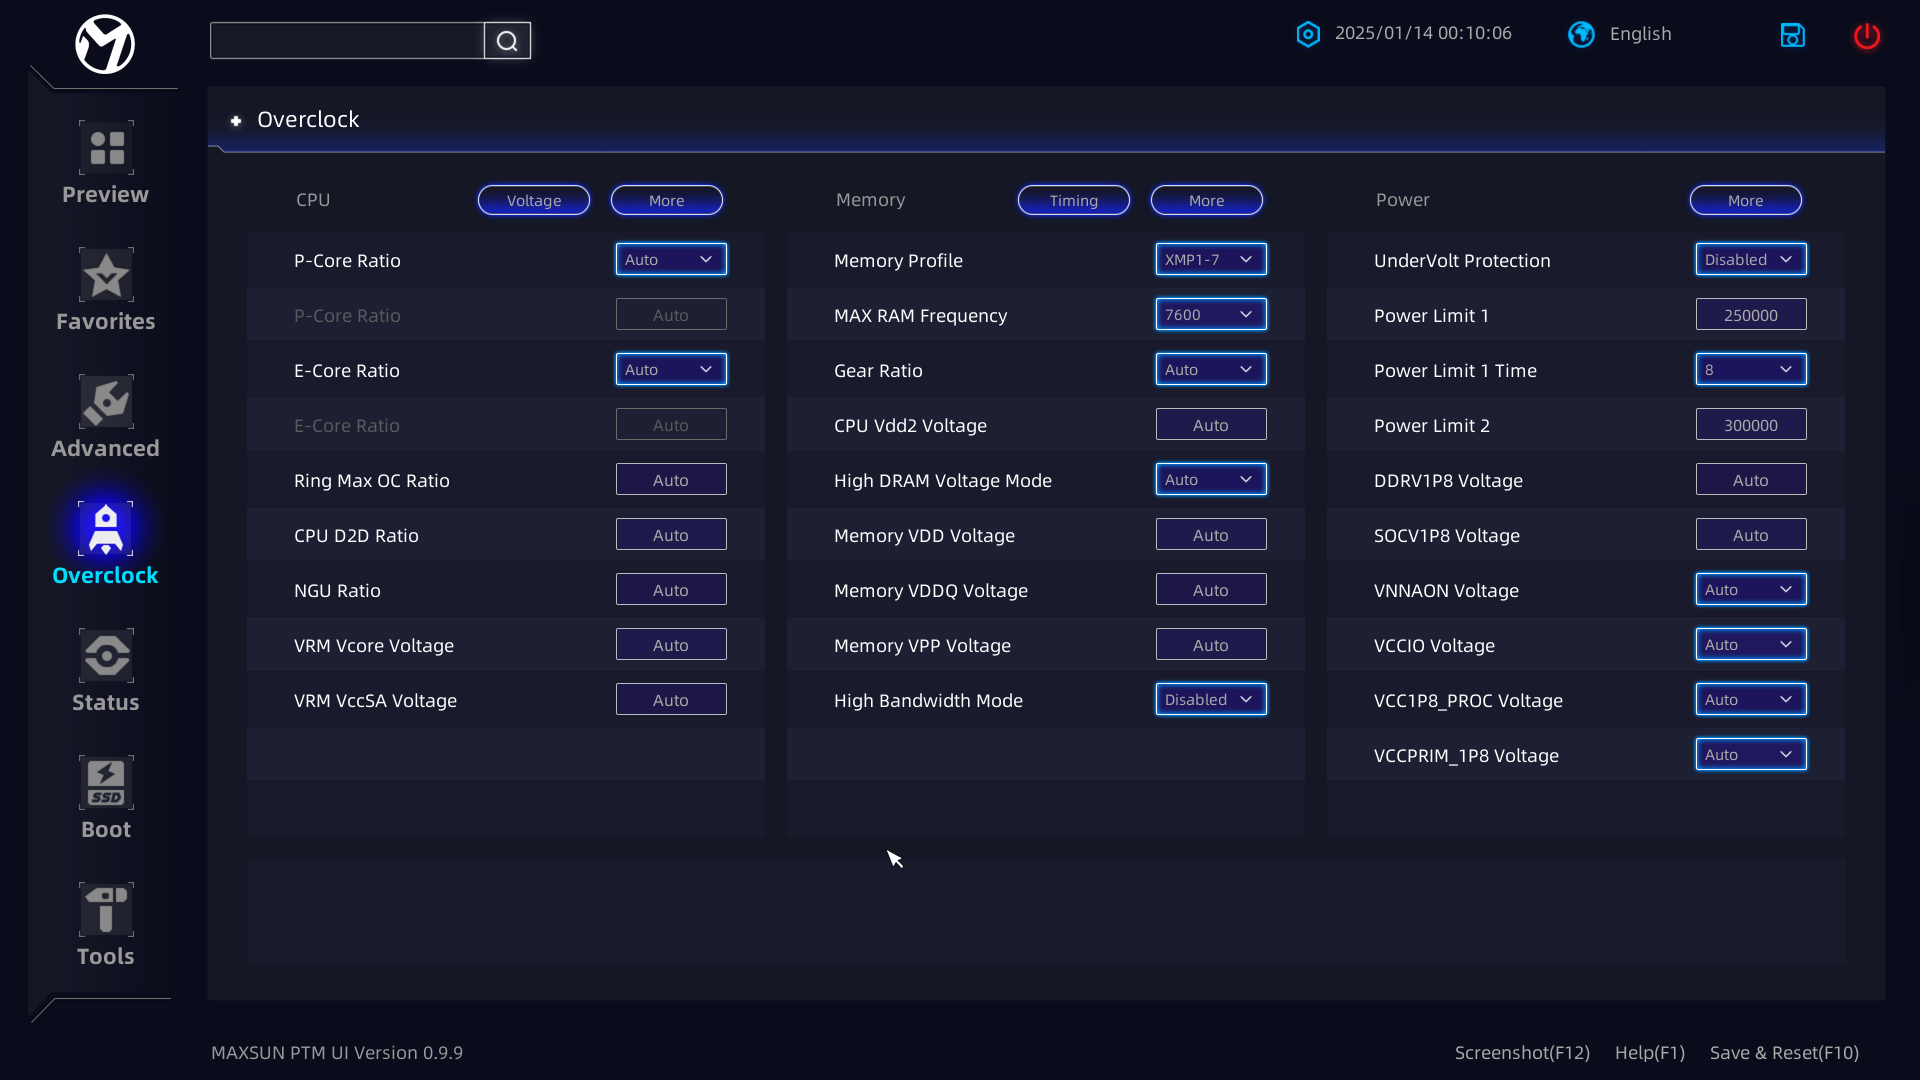Open the Tools hammer icon

[106, 910]
